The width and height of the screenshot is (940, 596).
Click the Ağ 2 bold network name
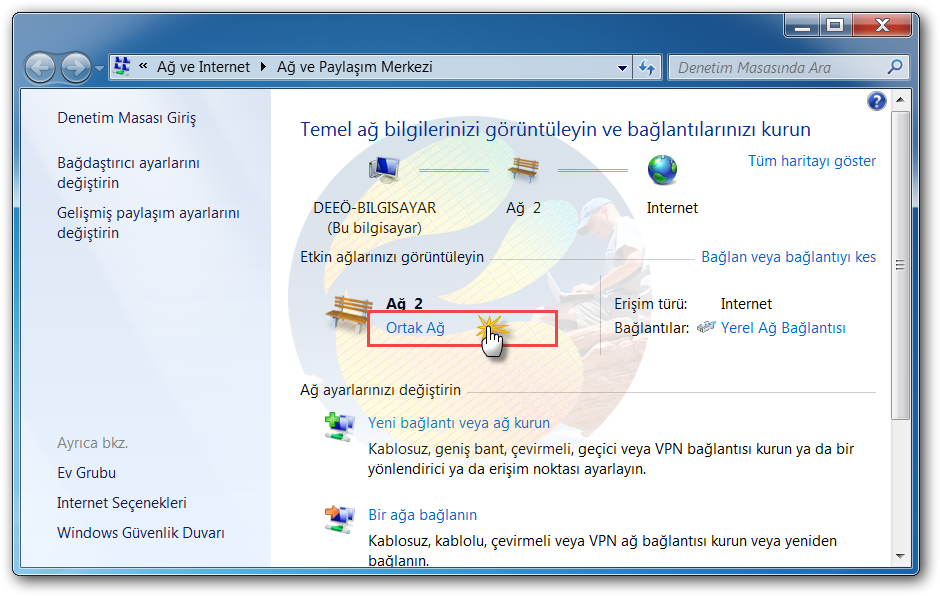404,304
